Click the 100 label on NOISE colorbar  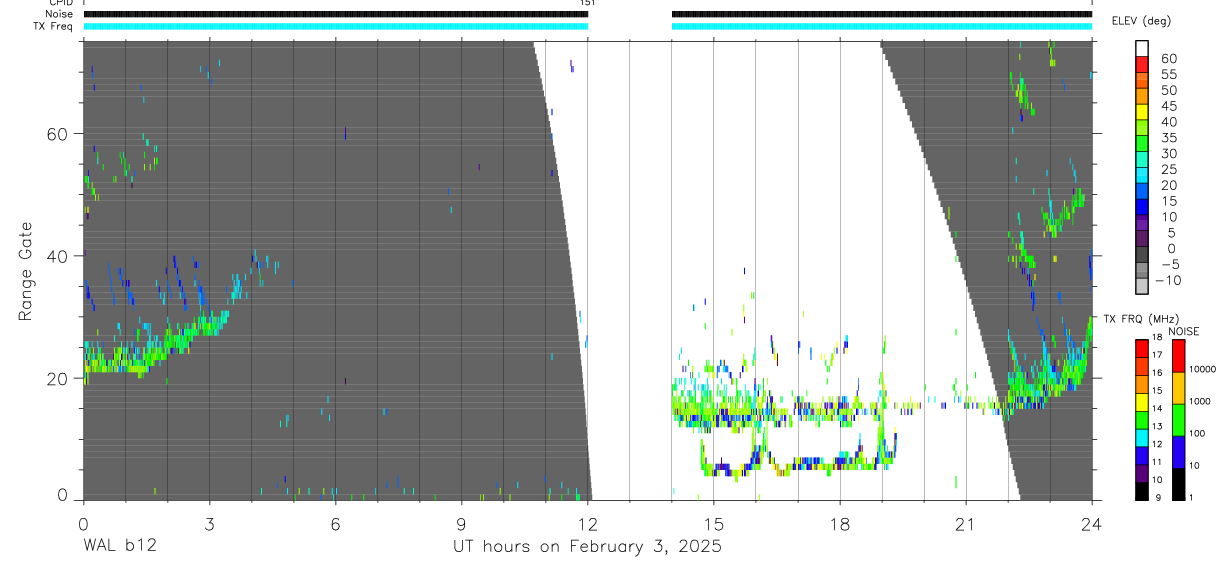(1198, 433)
